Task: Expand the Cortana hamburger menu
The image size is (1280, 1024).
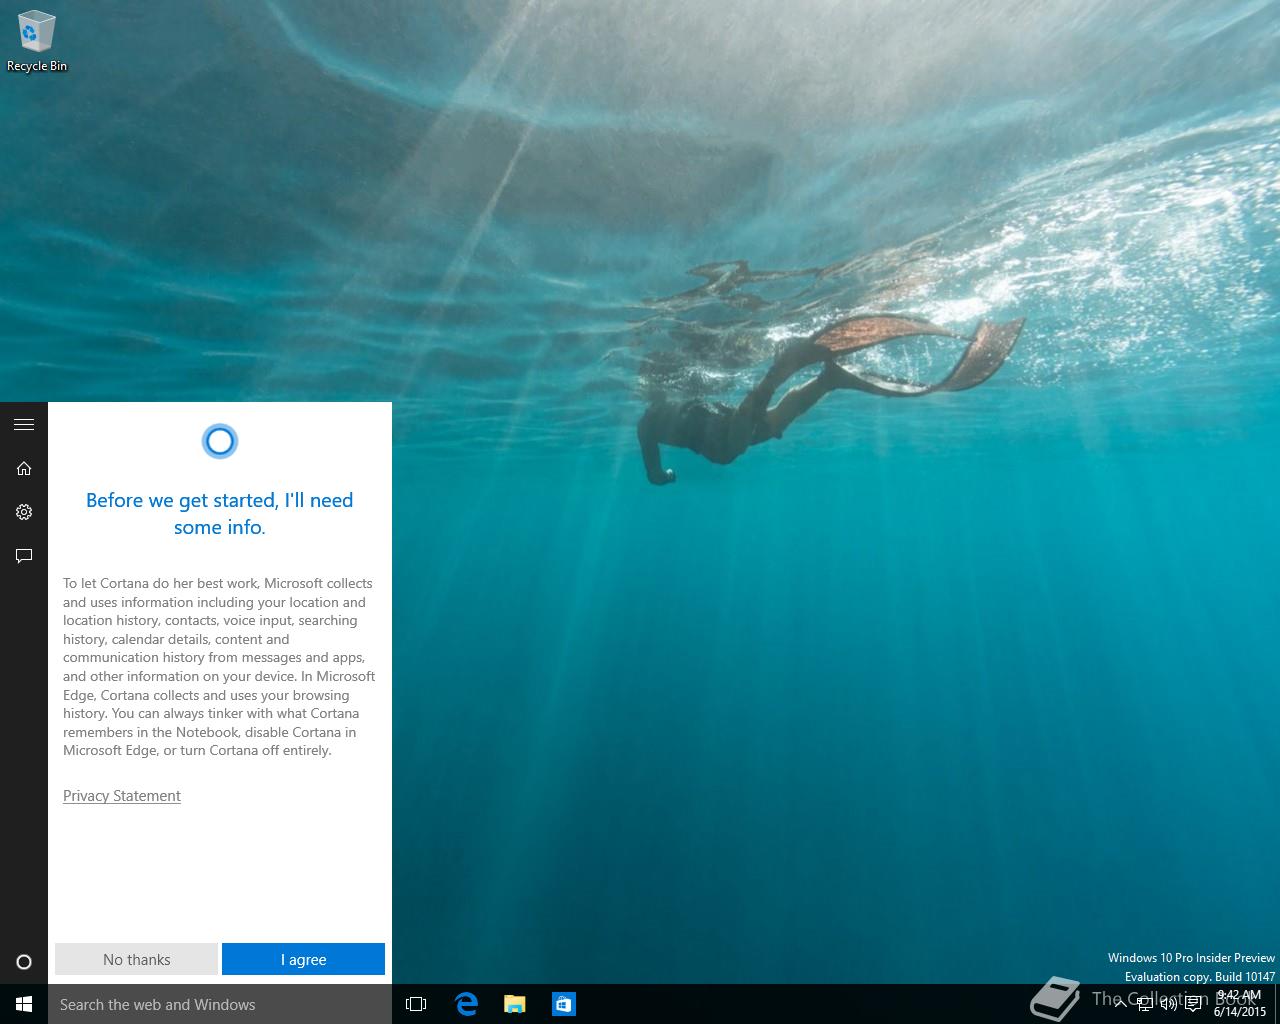Action: click(x=24, y=425)
